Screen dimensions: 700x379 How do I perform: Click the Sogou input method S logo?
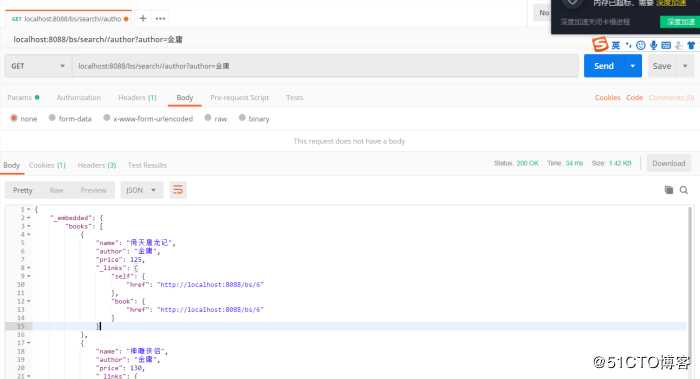click(x=600, y=44)
